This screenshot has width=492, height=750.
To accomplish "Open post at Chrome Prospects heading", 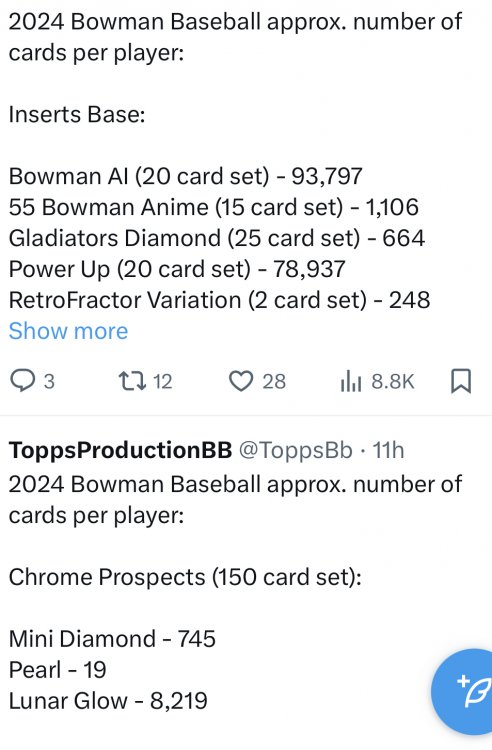I will tap(185, 577).
